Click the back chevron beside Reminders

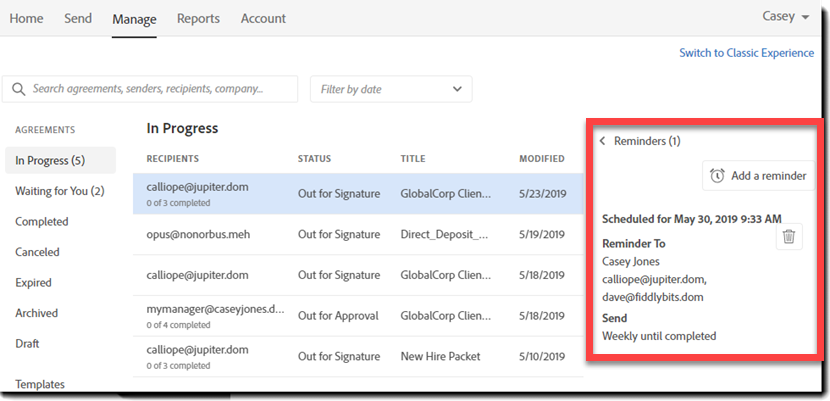(602, 141)
